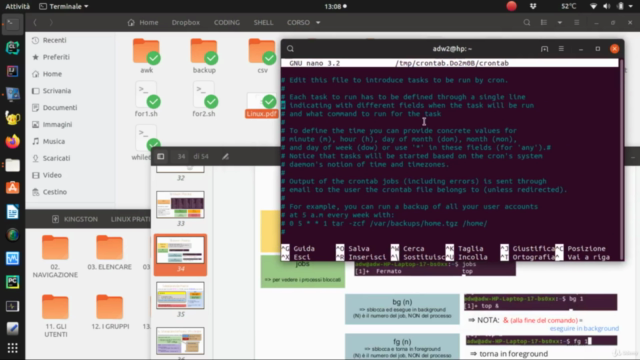Image resolution: width=640 pixels, height=360 pixels.
Task: Open Scaricati in sidebar
Action: [56, 158]
